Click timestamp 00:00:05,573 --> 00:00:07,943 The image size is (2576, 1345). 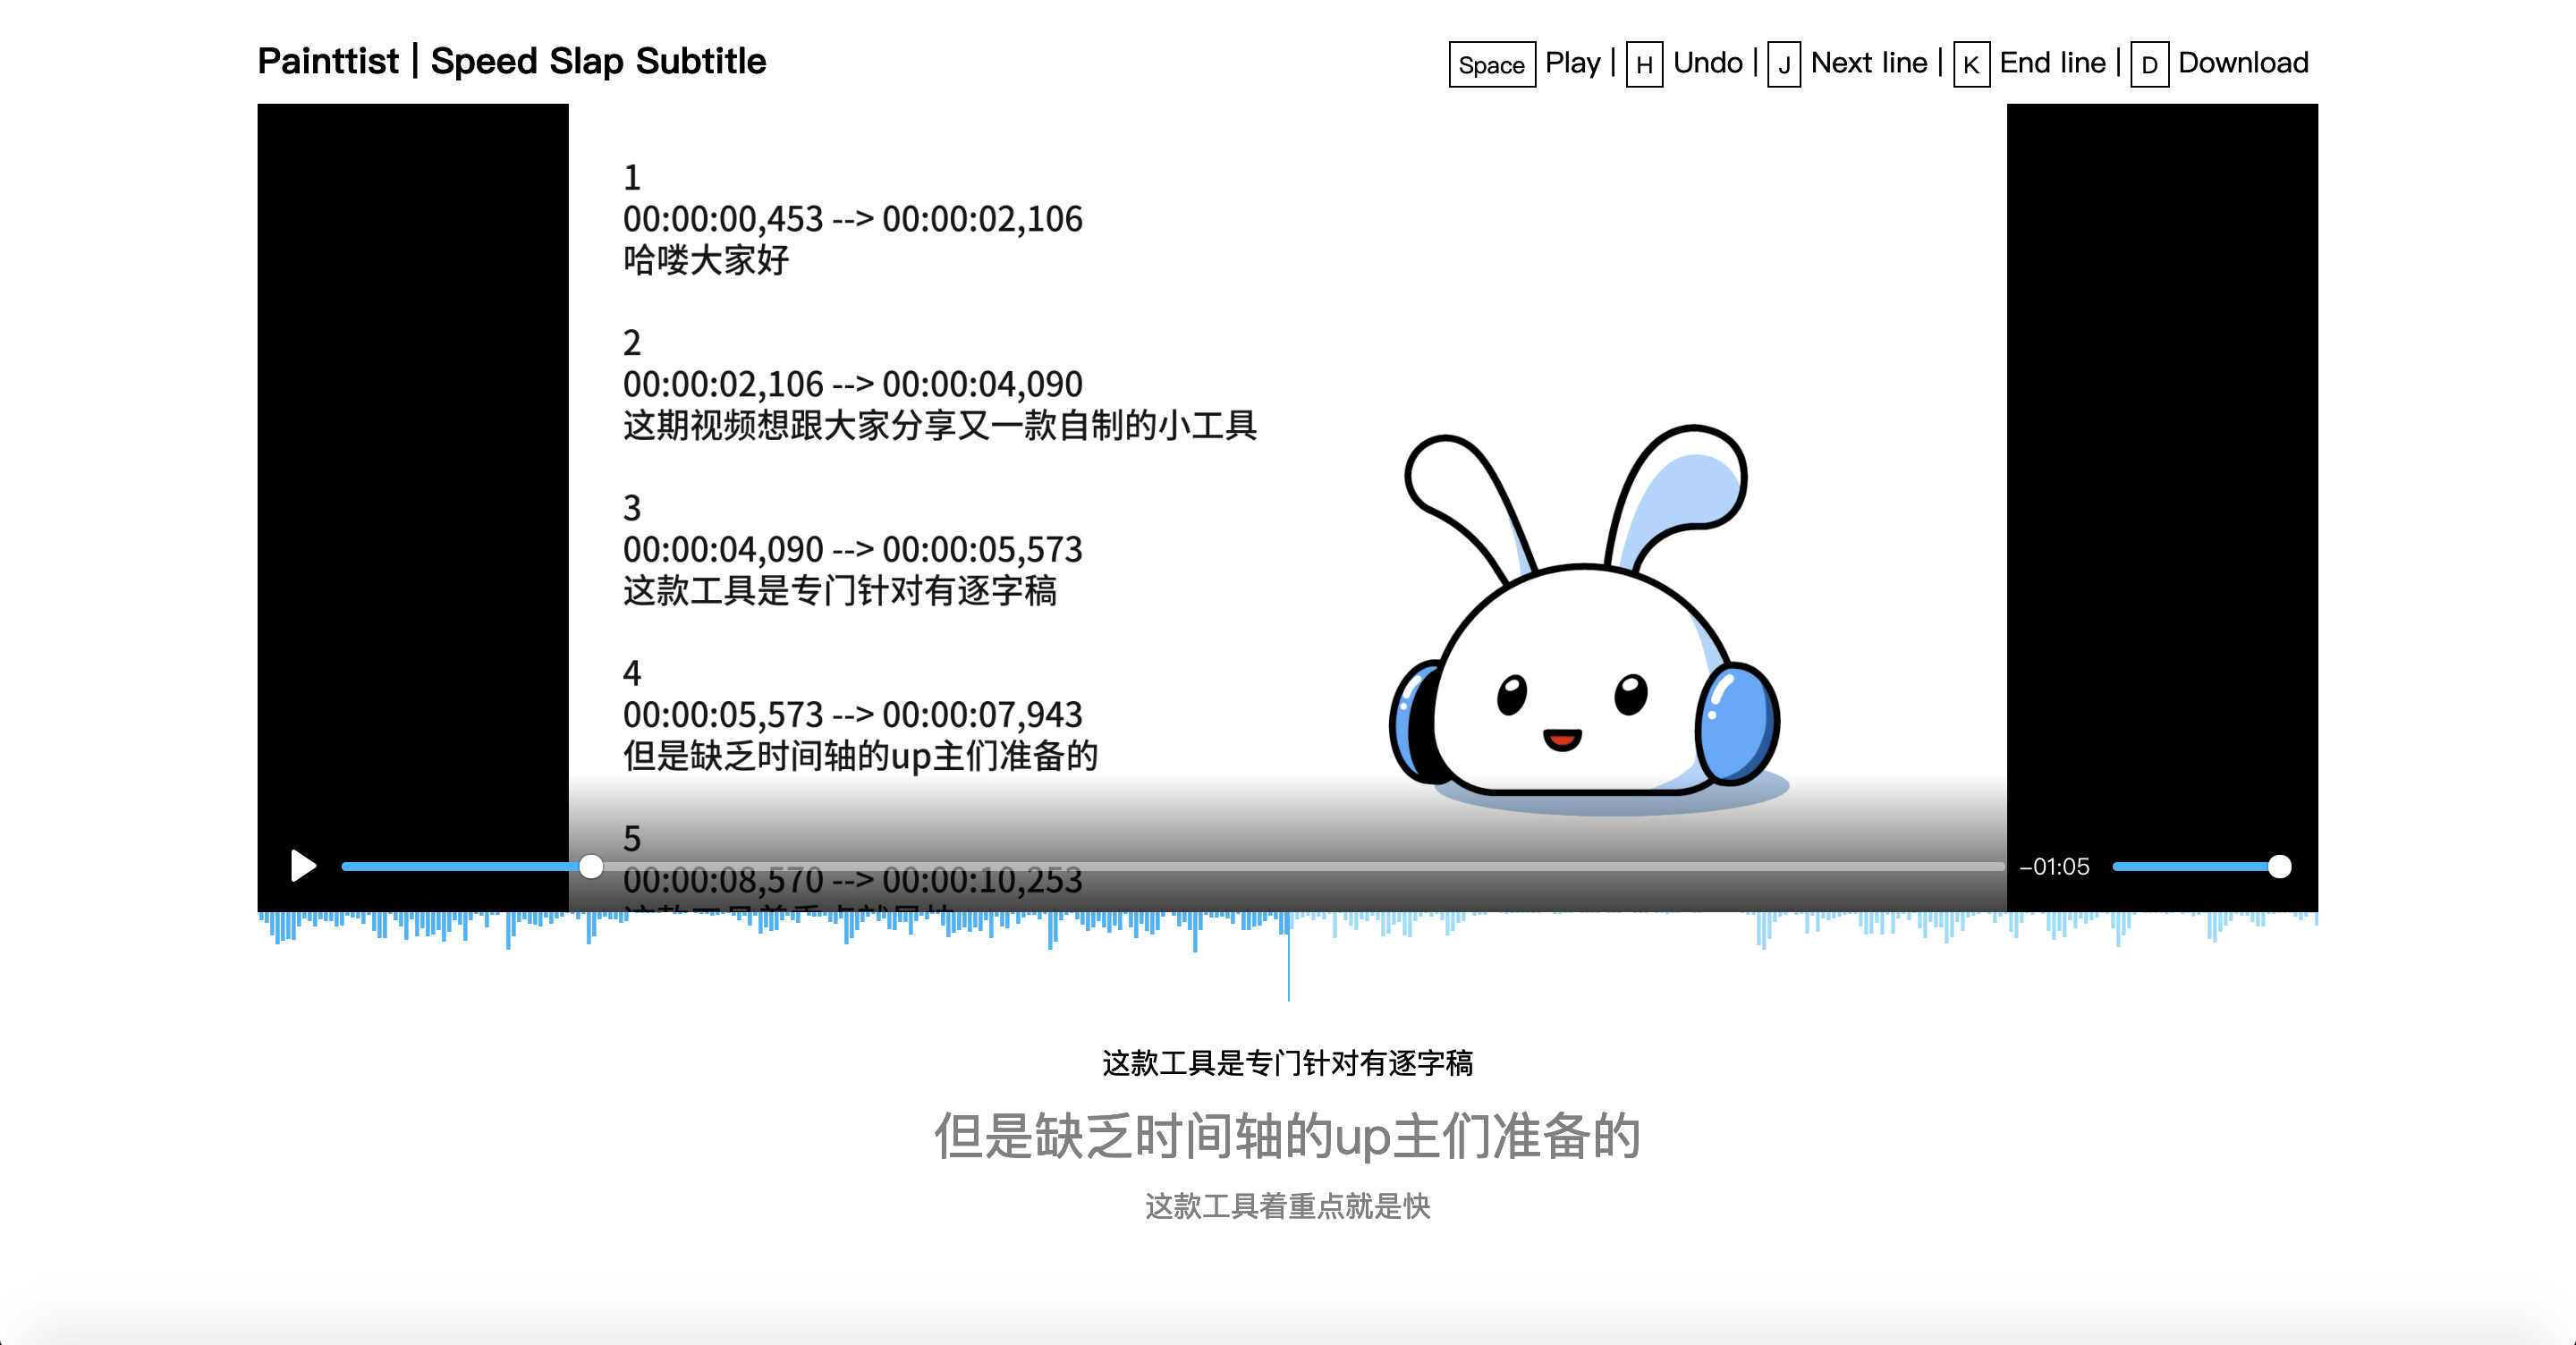[x=852, y=714]
